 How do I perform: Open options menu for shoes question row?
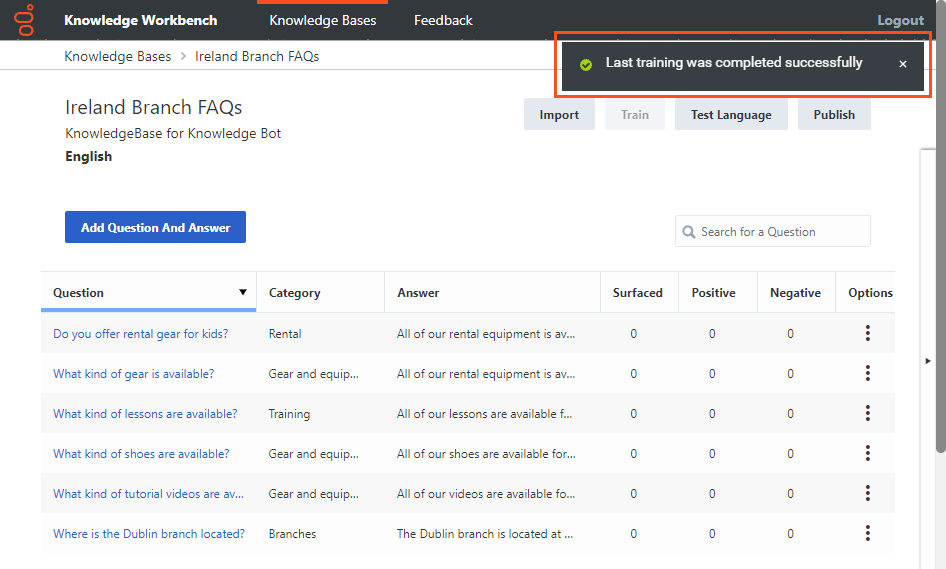[868, 453]
